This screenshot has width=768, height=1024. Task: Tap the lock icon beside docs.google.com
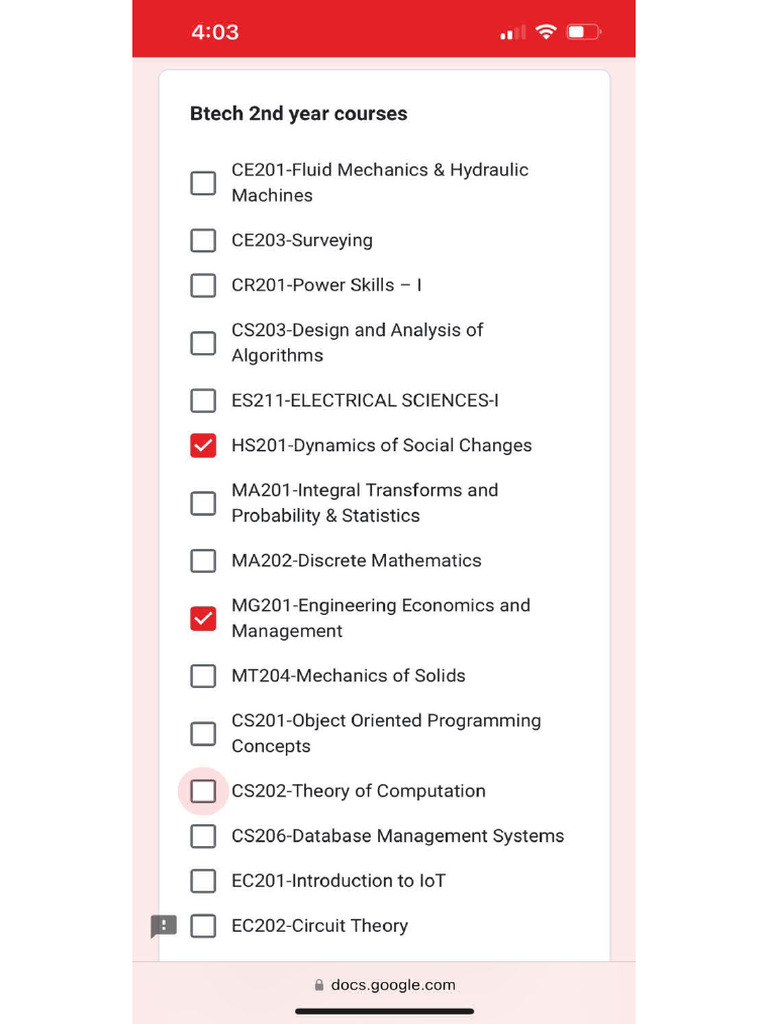319,985
